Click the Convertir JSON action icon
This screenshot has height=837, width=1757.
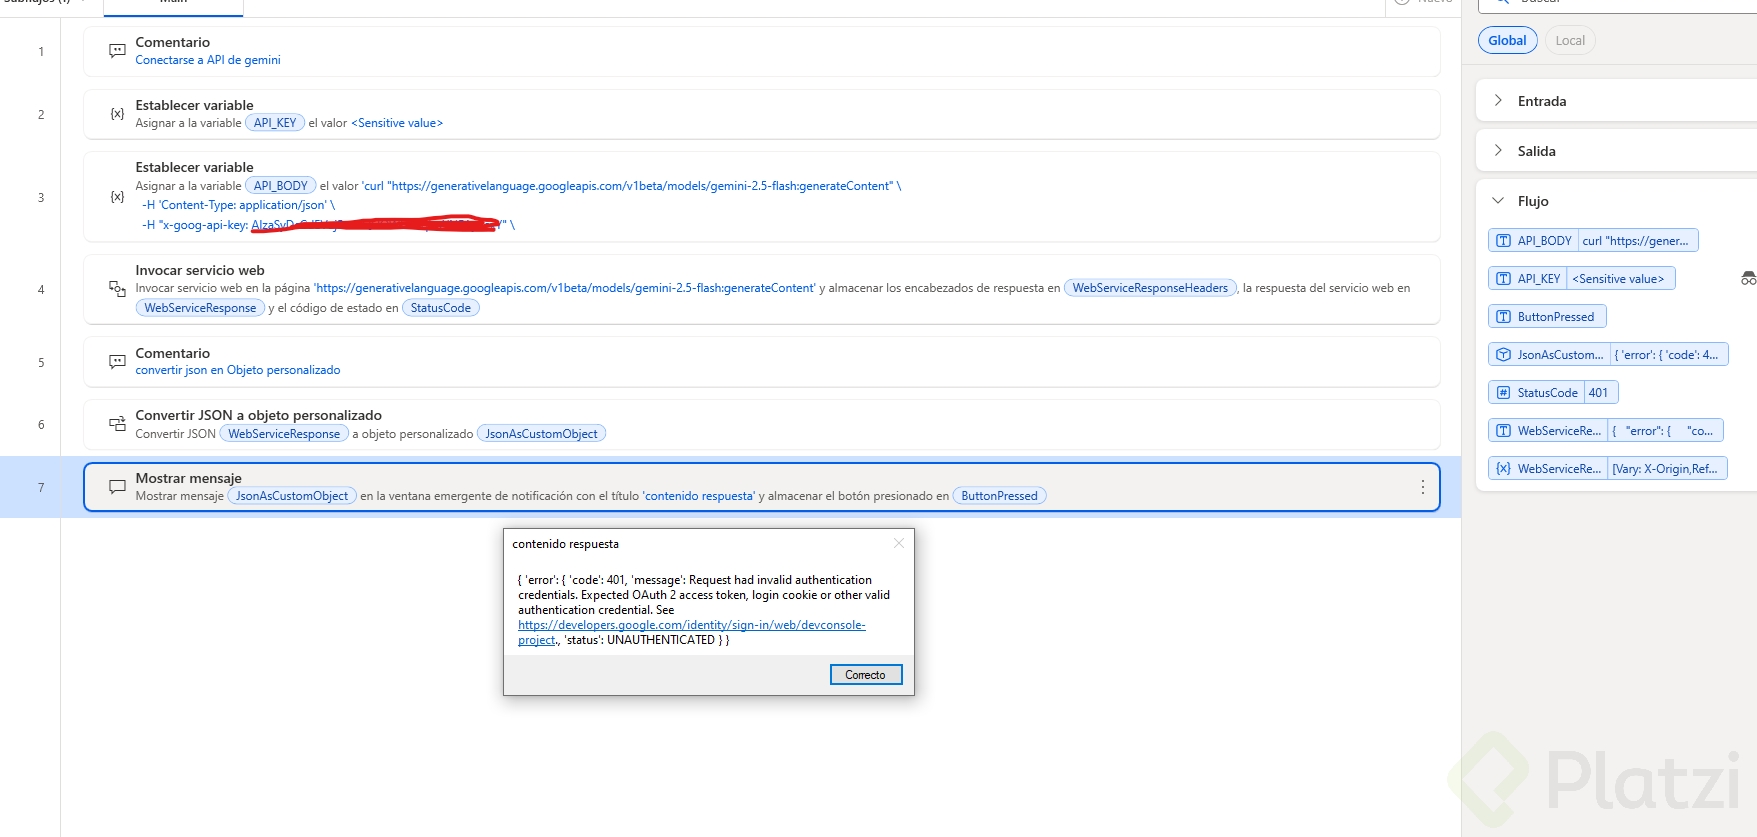tap(117, 424)
